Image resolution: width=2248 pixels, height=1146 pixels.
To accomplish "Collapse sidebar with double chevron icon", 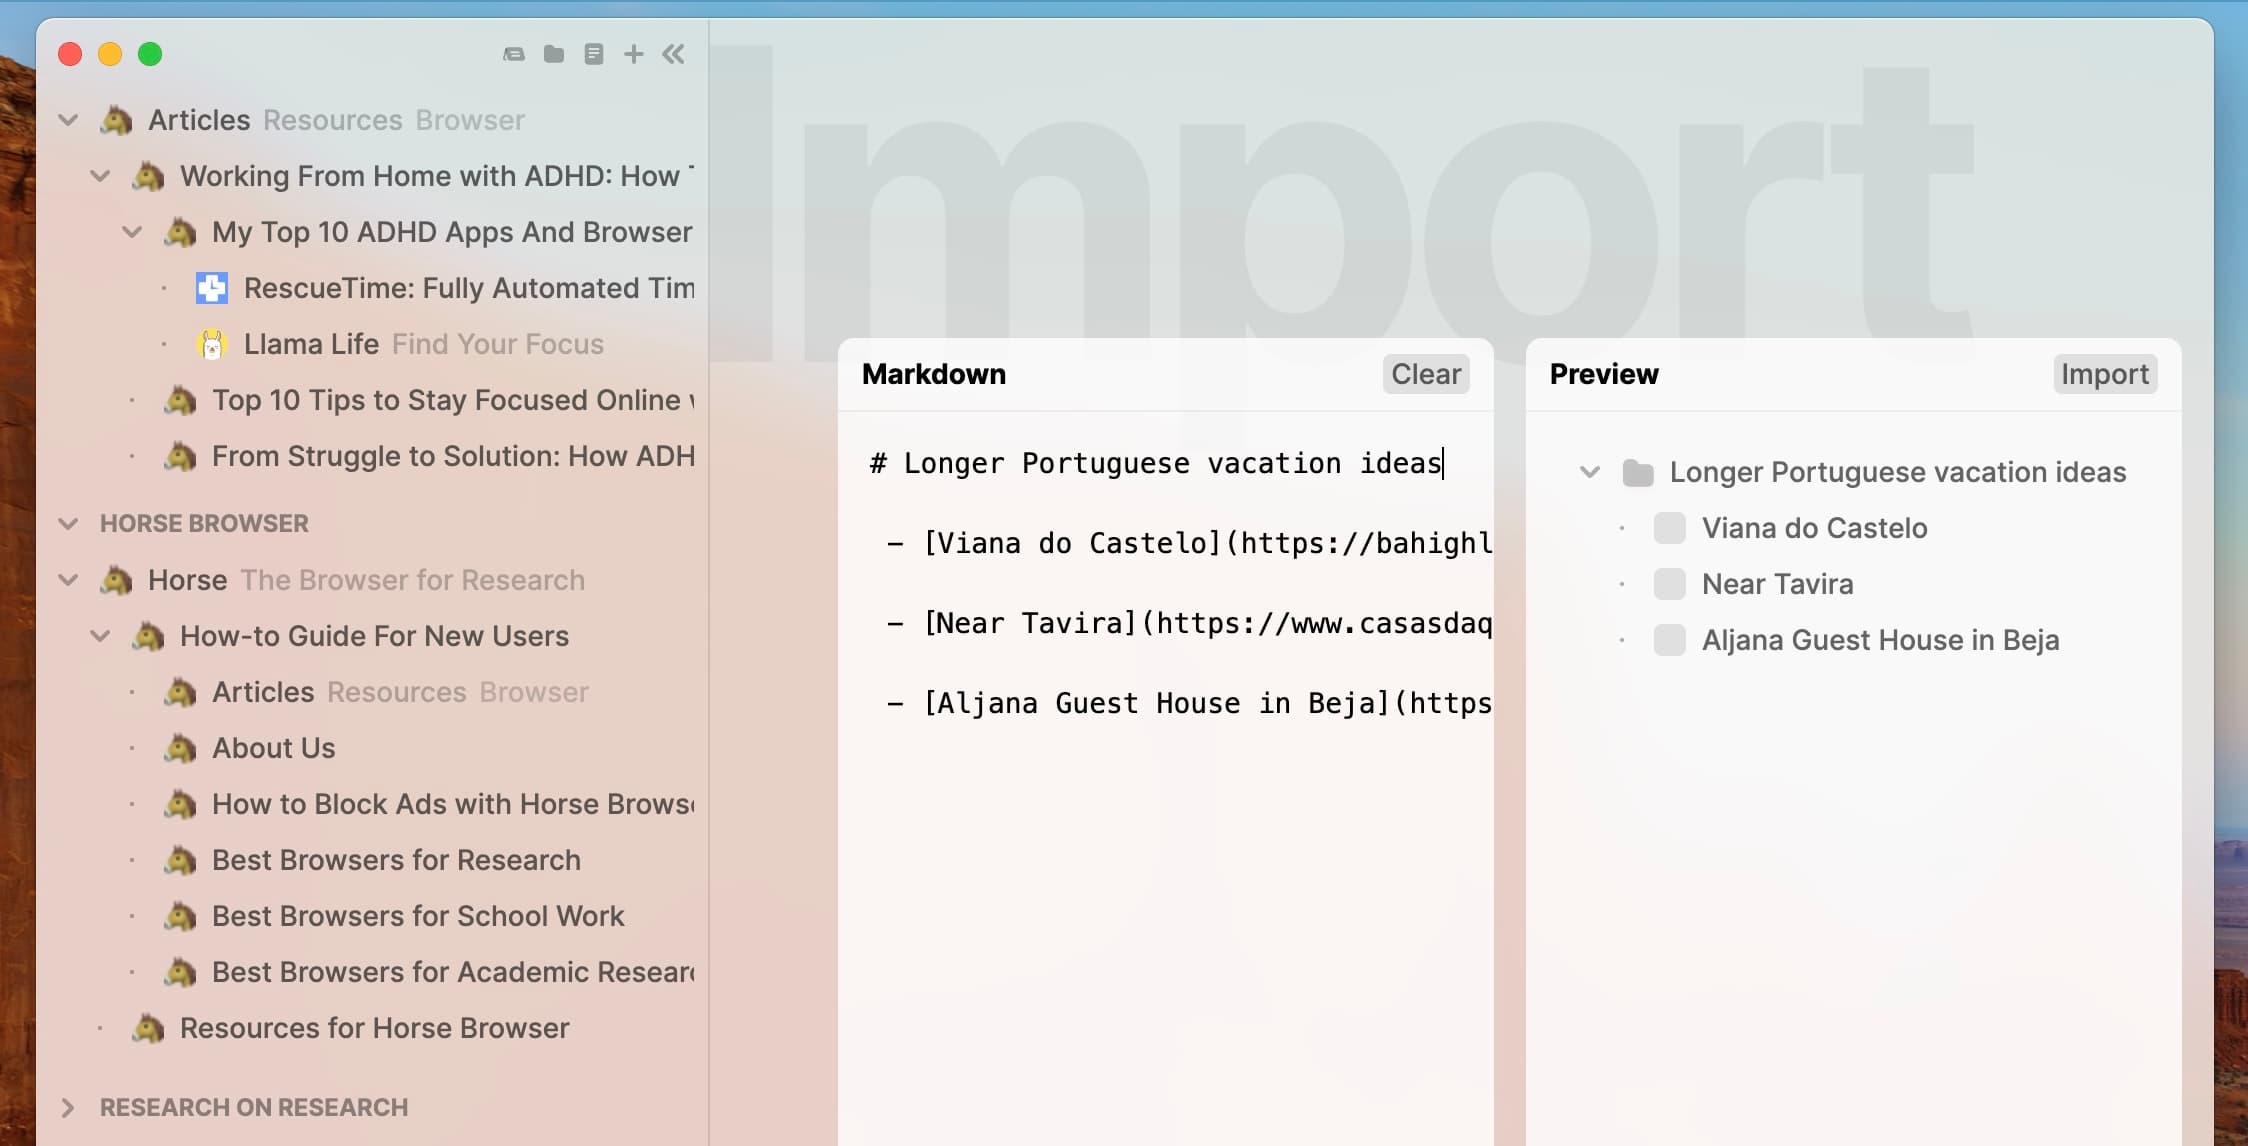I will point(674,54).
